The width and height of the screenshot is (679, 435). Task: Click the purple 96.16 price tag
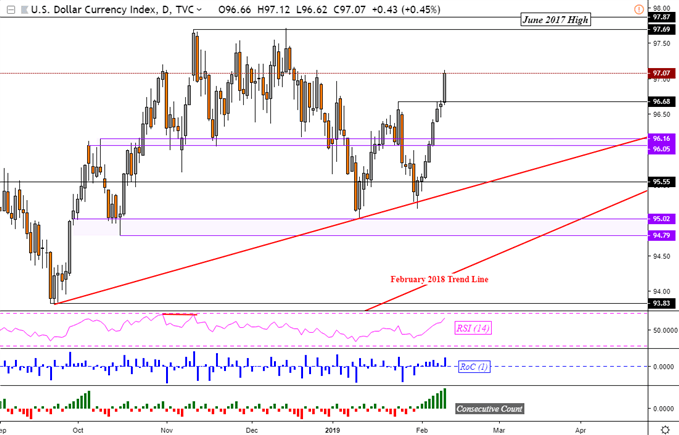click(661, 139)
